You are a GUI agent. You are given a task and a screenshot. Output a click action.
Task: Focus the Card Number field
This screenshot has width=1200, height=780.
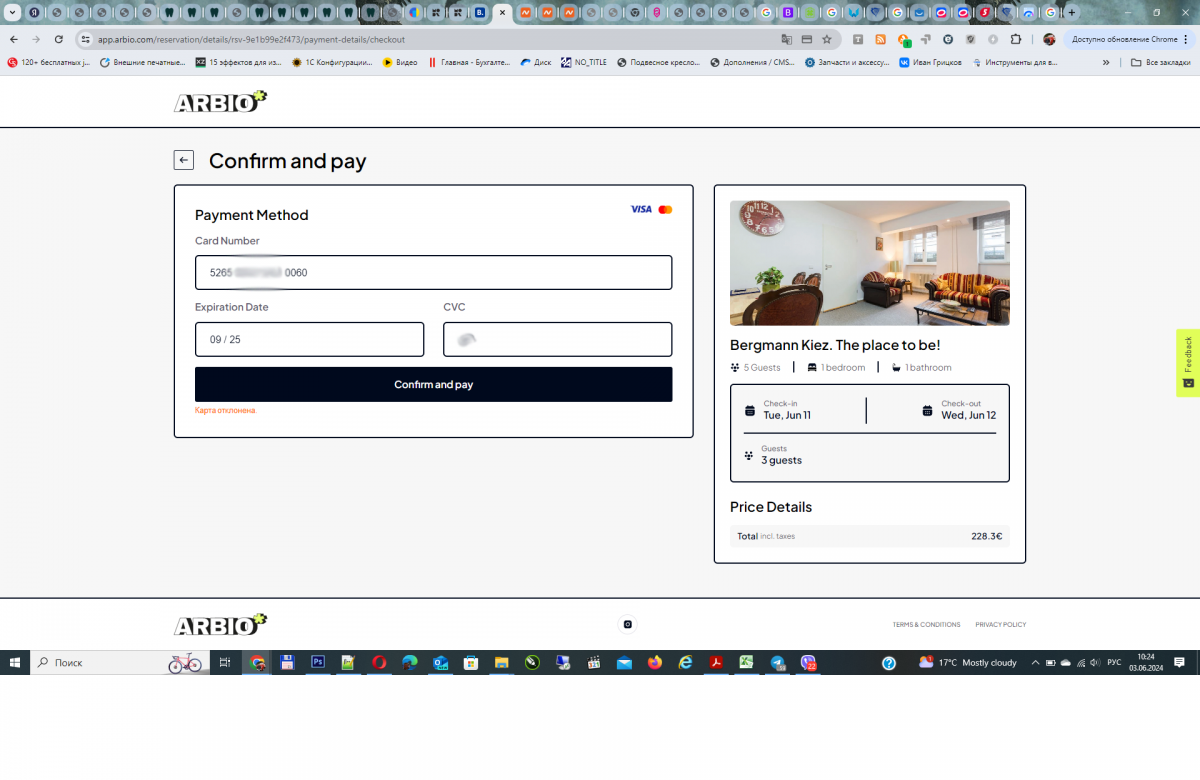coord(433,272)
